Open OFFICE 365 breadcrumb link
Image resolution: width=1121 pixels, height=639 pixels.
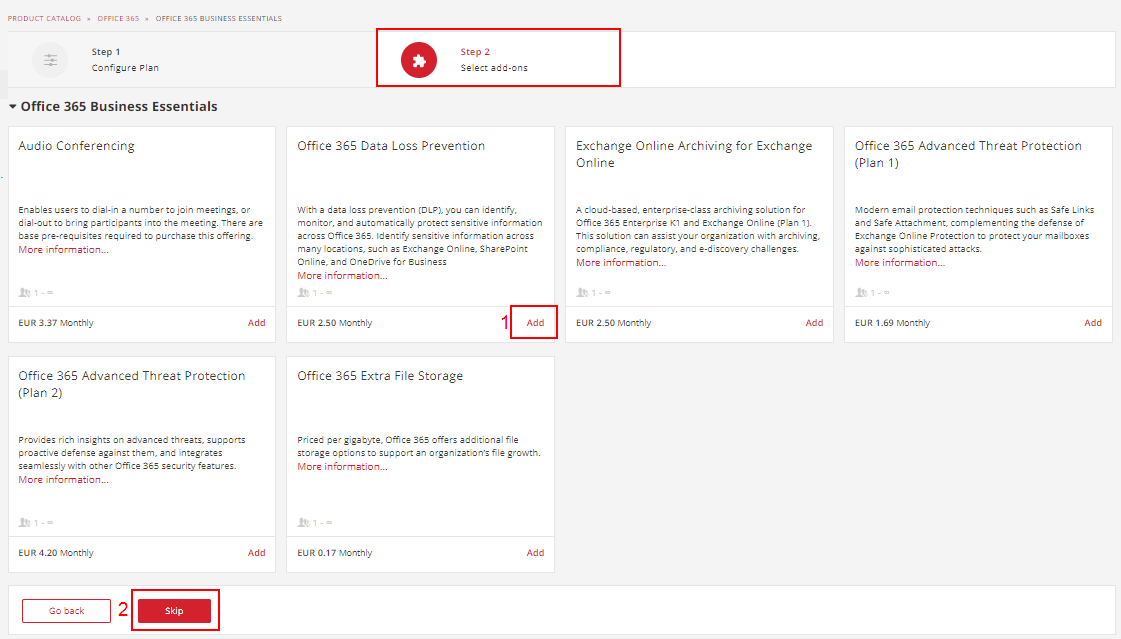click(x=118, y=19)
